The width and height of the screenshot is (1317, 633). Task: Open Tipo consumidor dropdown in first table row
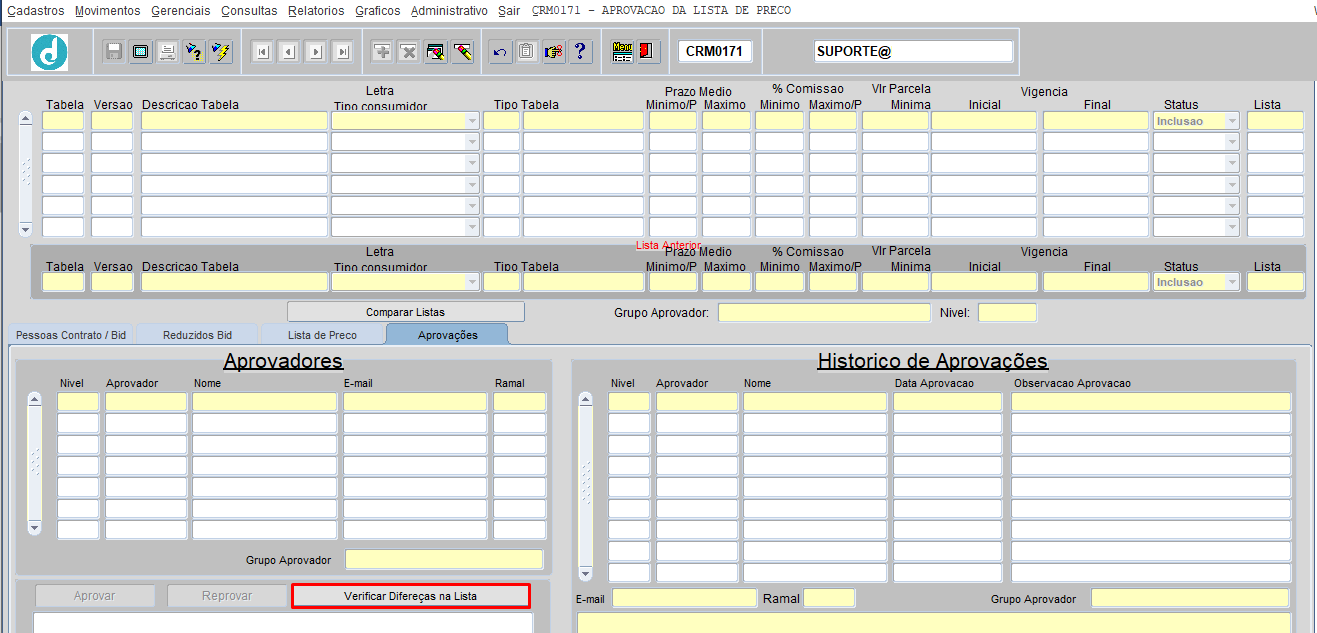(x=472, y=121)
